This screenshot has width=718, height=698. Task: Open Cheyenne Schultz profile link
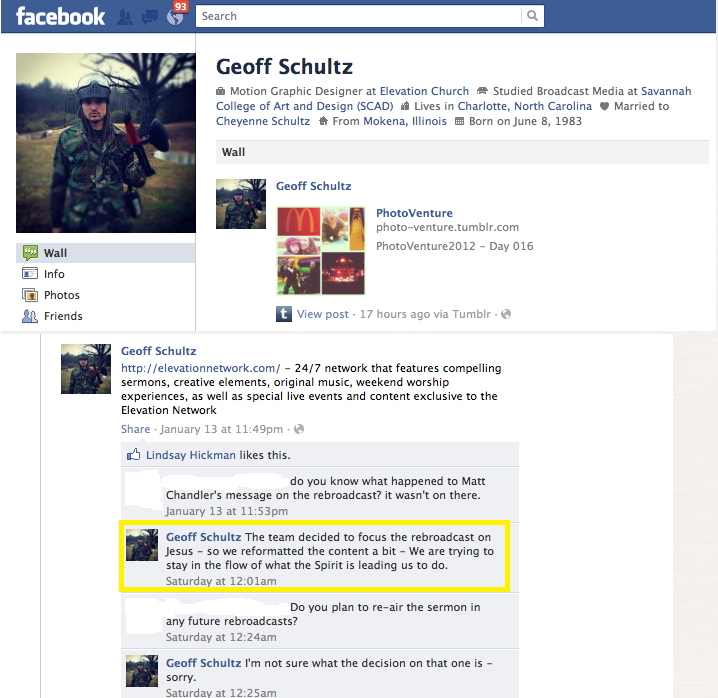click(x=263, y=121)
